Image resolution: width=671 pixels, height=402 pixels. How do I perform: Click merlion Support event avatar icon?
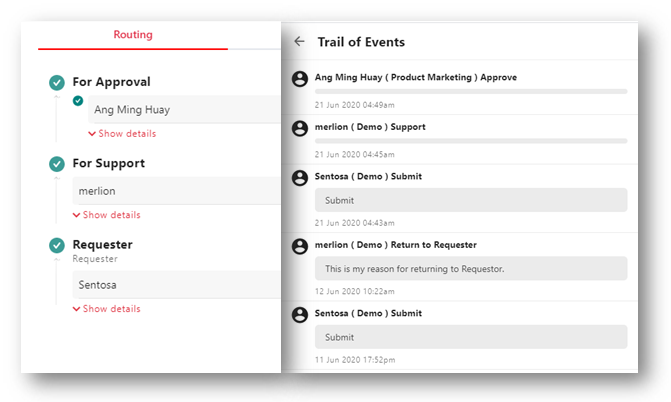coord(300,128)
